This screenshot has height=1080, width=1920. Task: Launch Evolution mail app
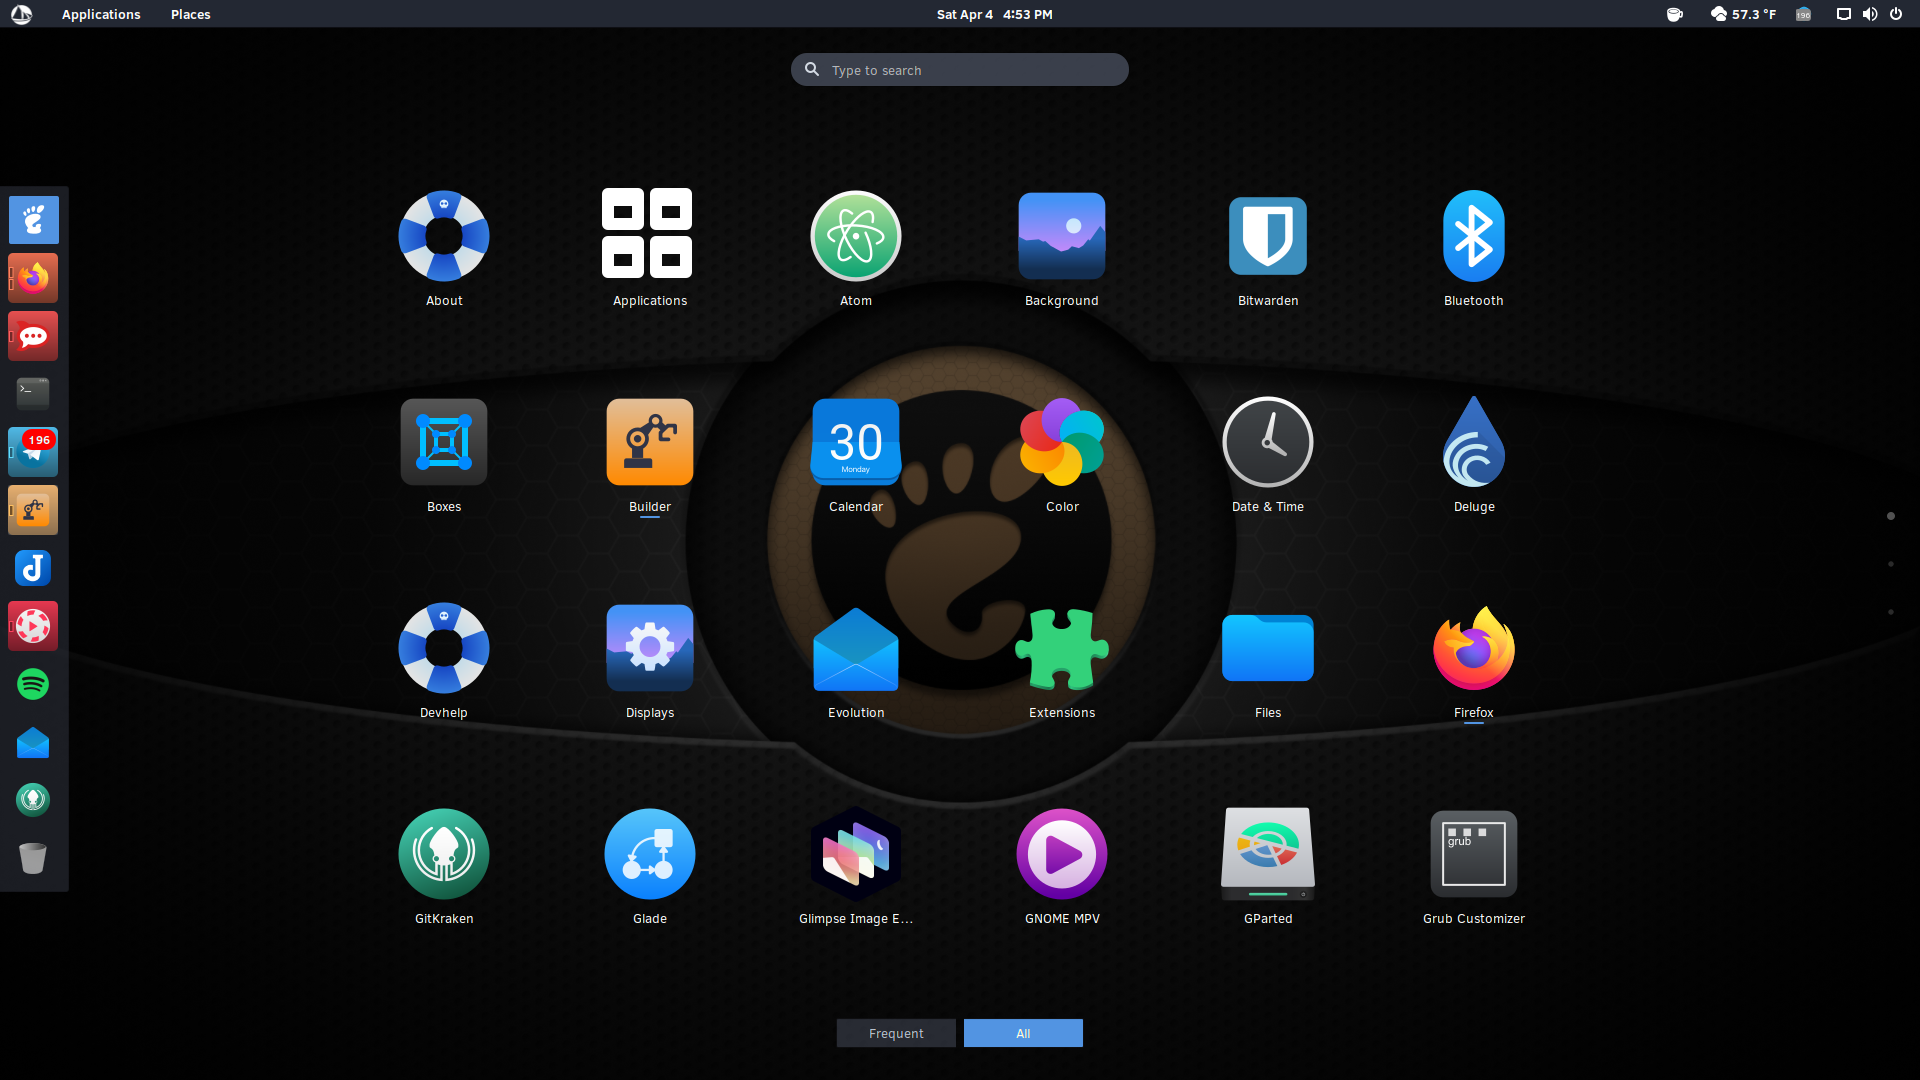(856, 650)
